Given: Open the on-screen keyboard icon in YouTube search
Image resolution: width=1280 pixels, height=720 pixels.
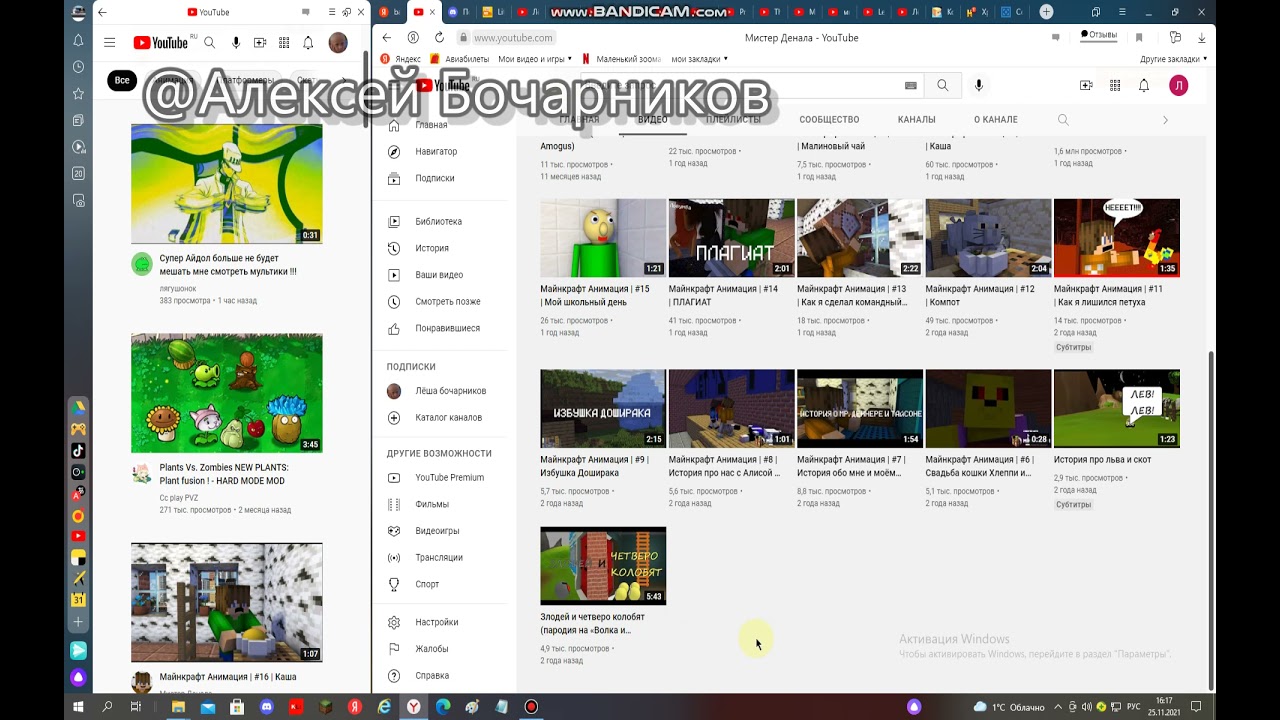Looking at the screenshot, I should [x=910, y=86].
